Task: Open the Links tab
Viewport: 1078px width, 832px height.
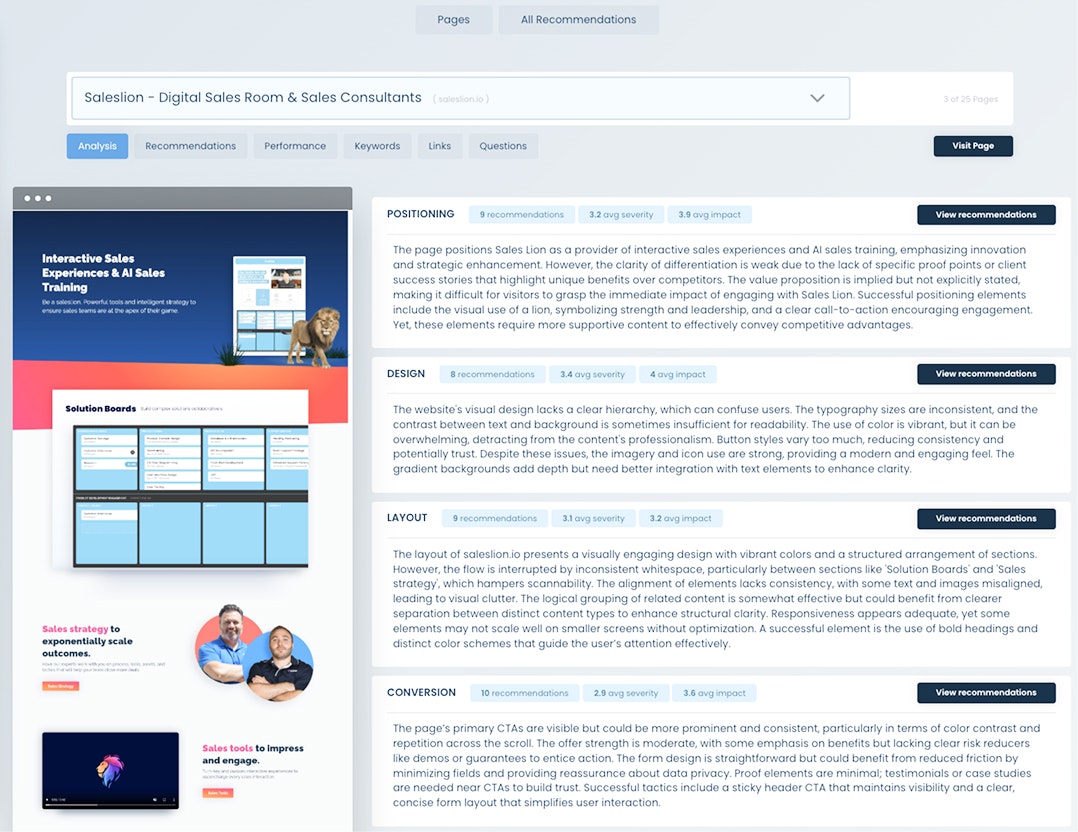Action: pyautogui.click(x=439, y=146)
